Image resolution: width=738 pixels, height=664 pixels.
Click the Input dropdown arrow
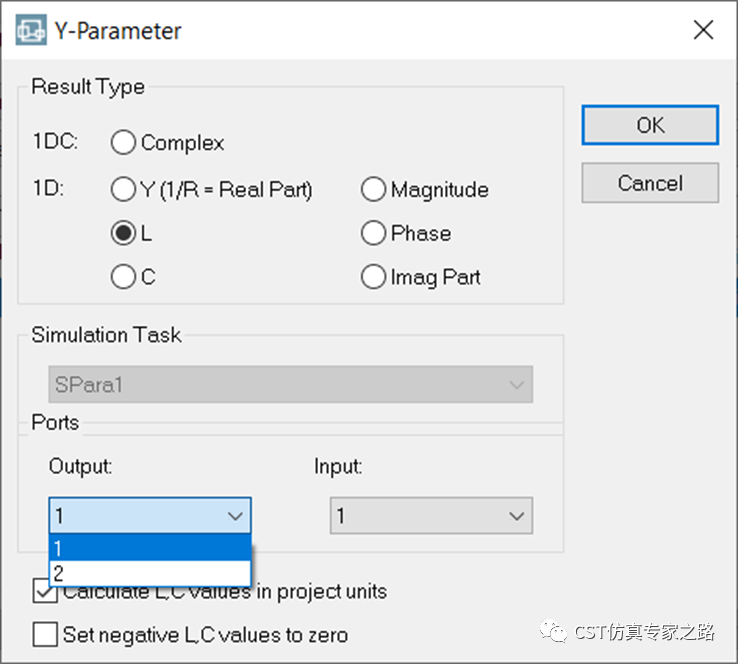tap(516, 516)
